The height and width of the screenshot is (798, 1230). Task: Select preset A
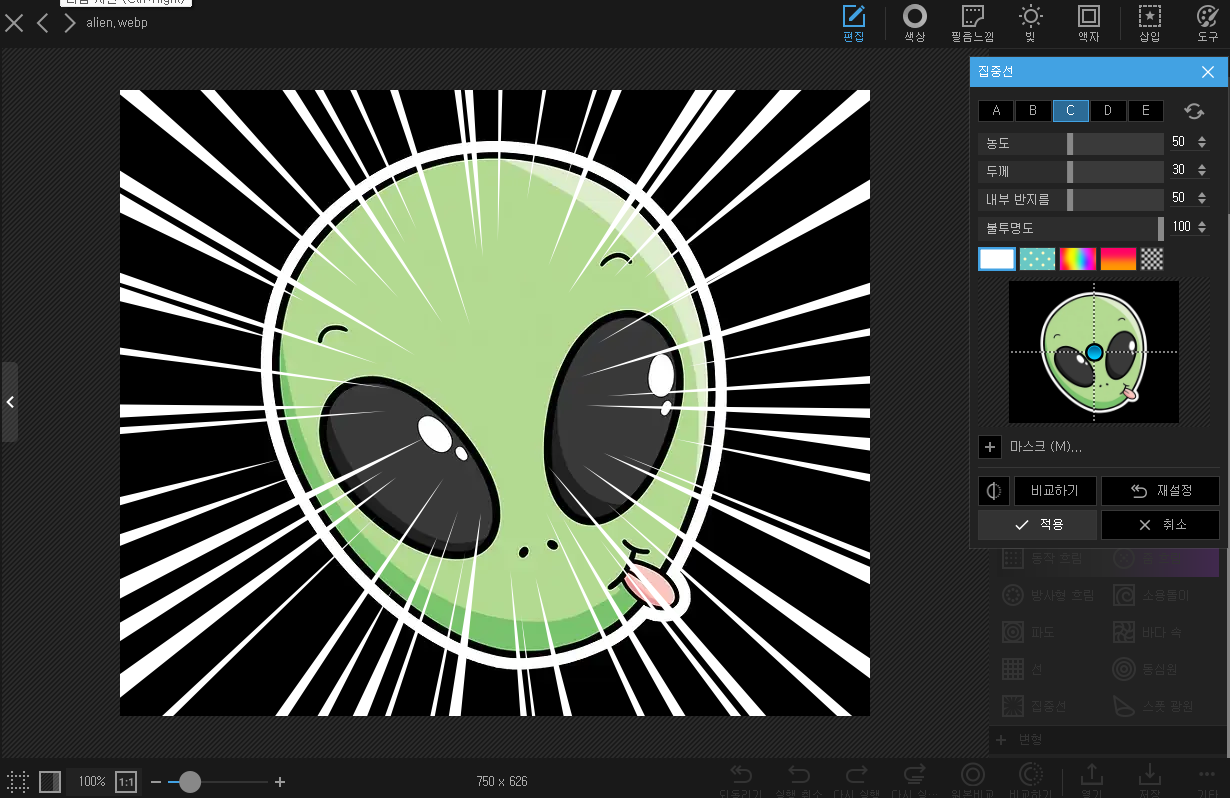(x=996, y=110)
